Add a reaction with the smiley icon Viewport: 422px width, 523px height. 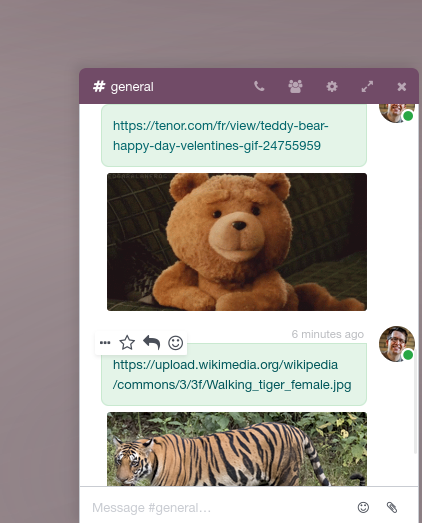tap(176, 343)
